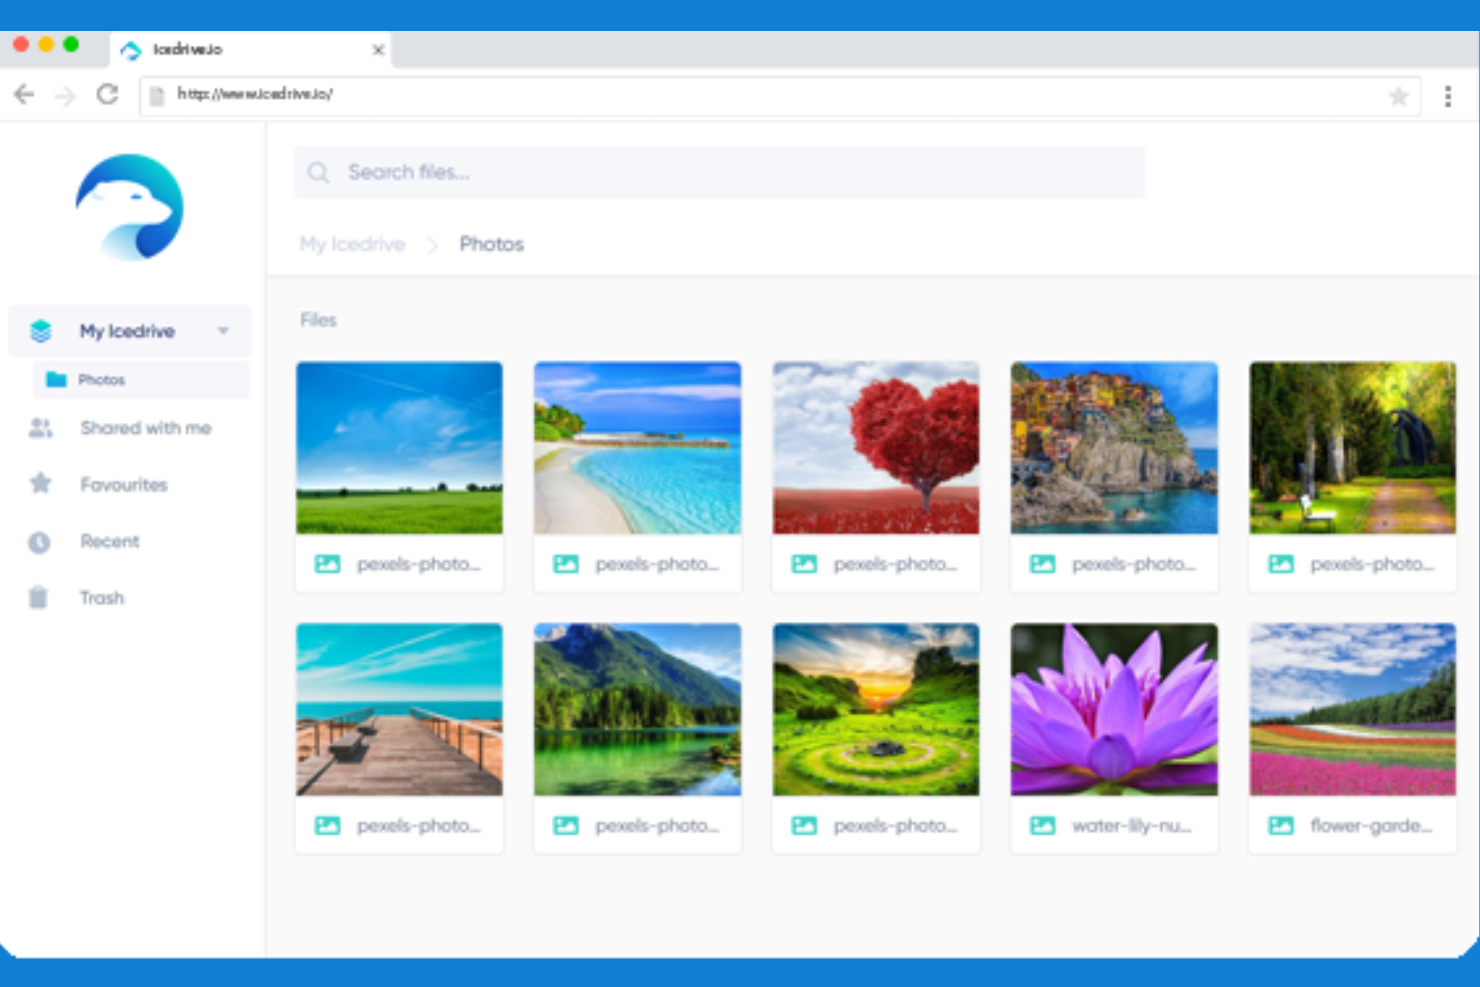Viewport: 1480px width, 987px height.
Task: Open the browser three-dot menu
Action: 1447,96
